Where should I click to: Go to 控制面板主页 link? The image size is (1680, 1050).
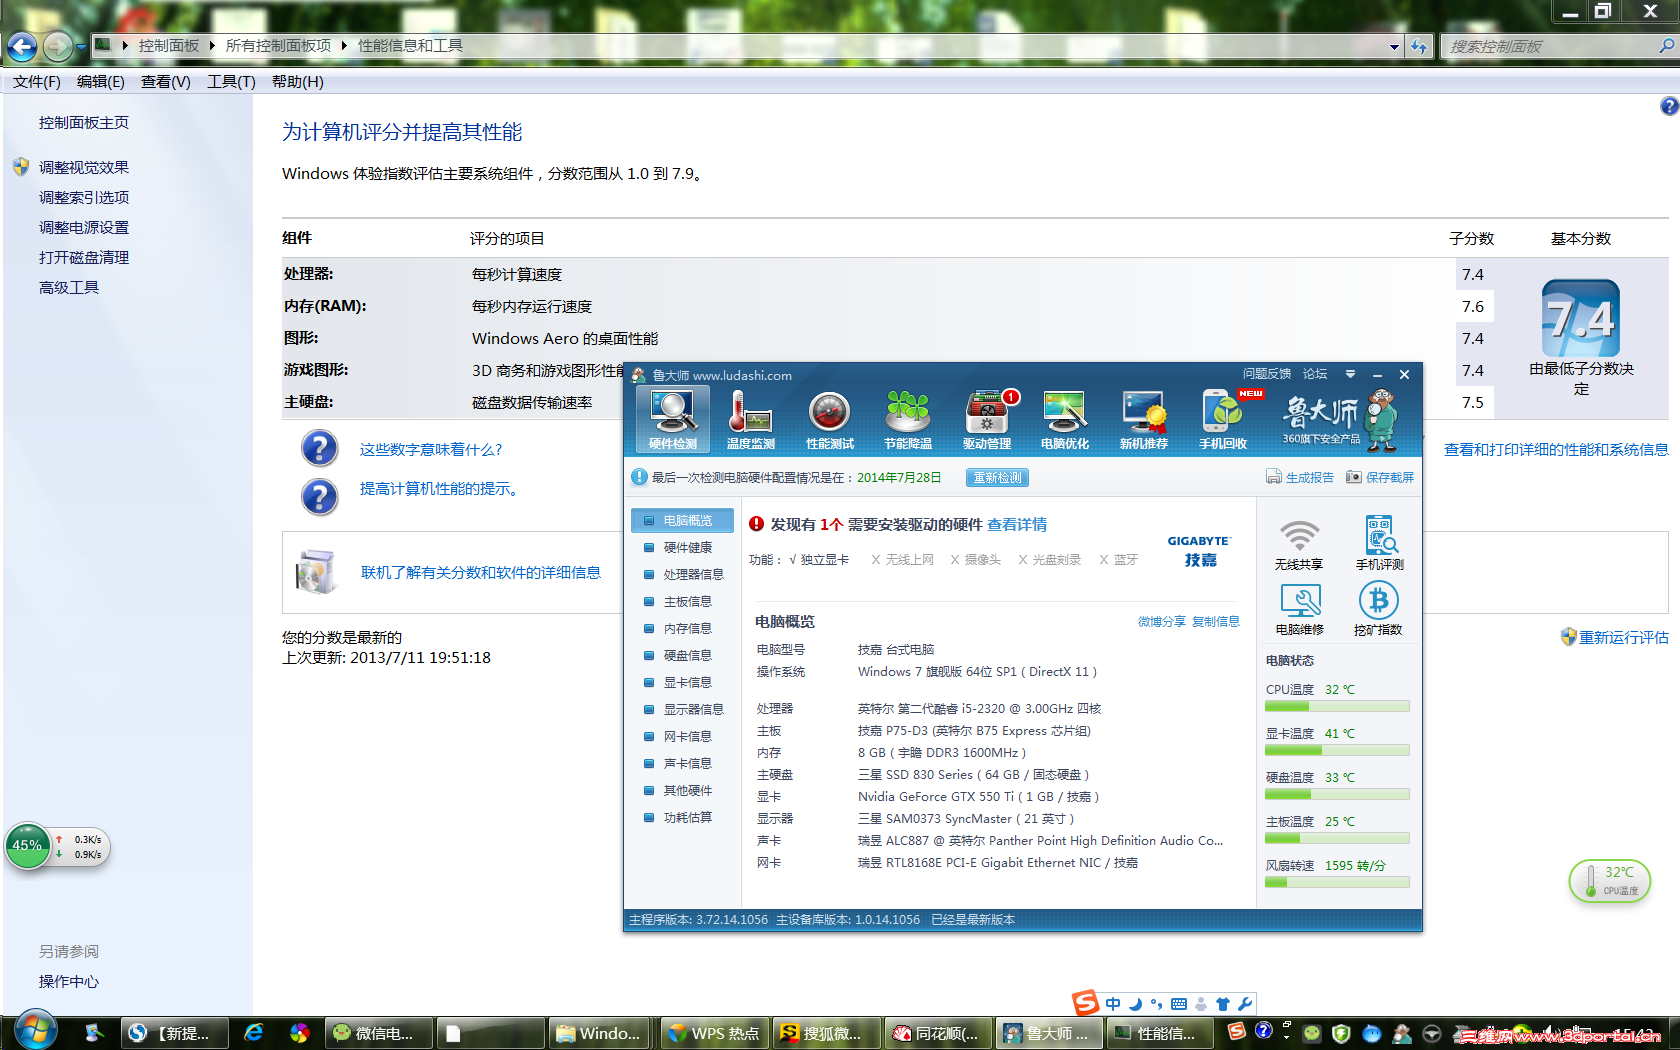click(x=84, y=122)
